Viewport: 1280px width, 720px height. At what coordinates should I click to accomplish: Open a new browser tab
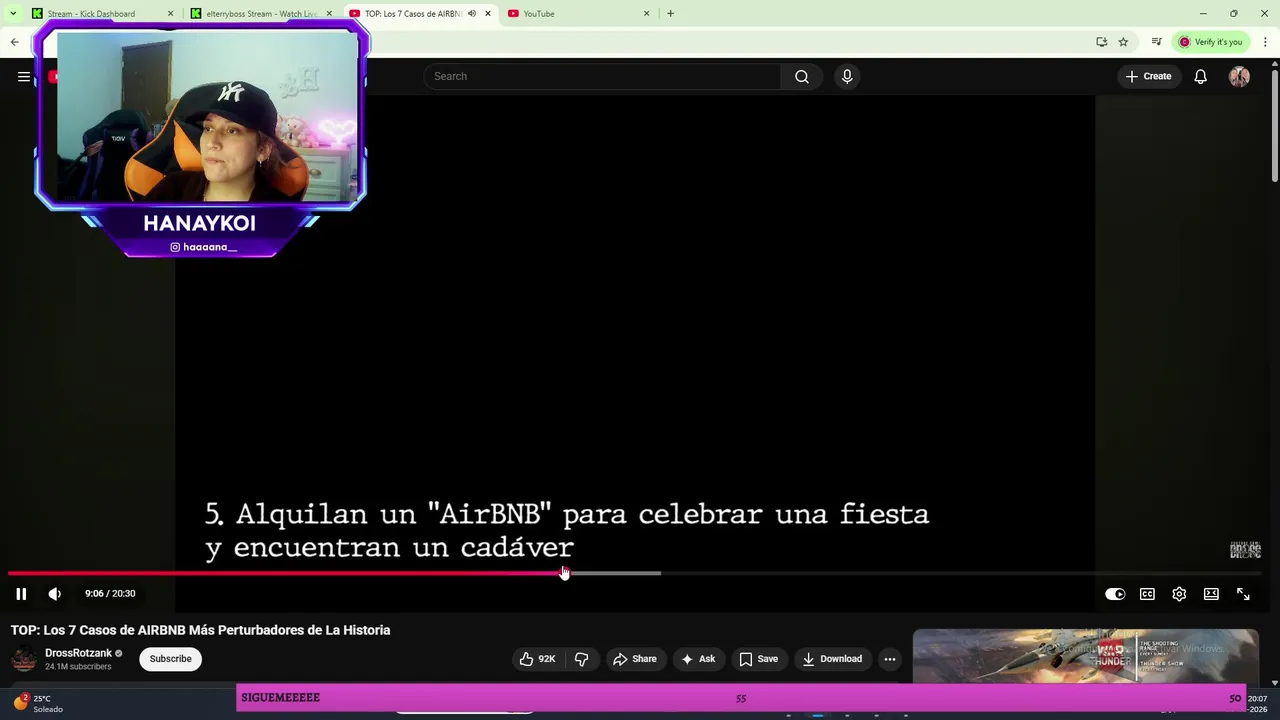coord(670,14)
